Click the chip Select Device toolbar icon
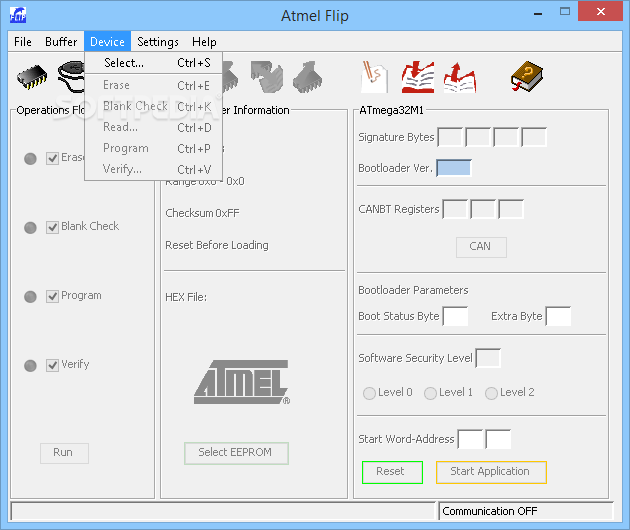 [x=32, y=77]
